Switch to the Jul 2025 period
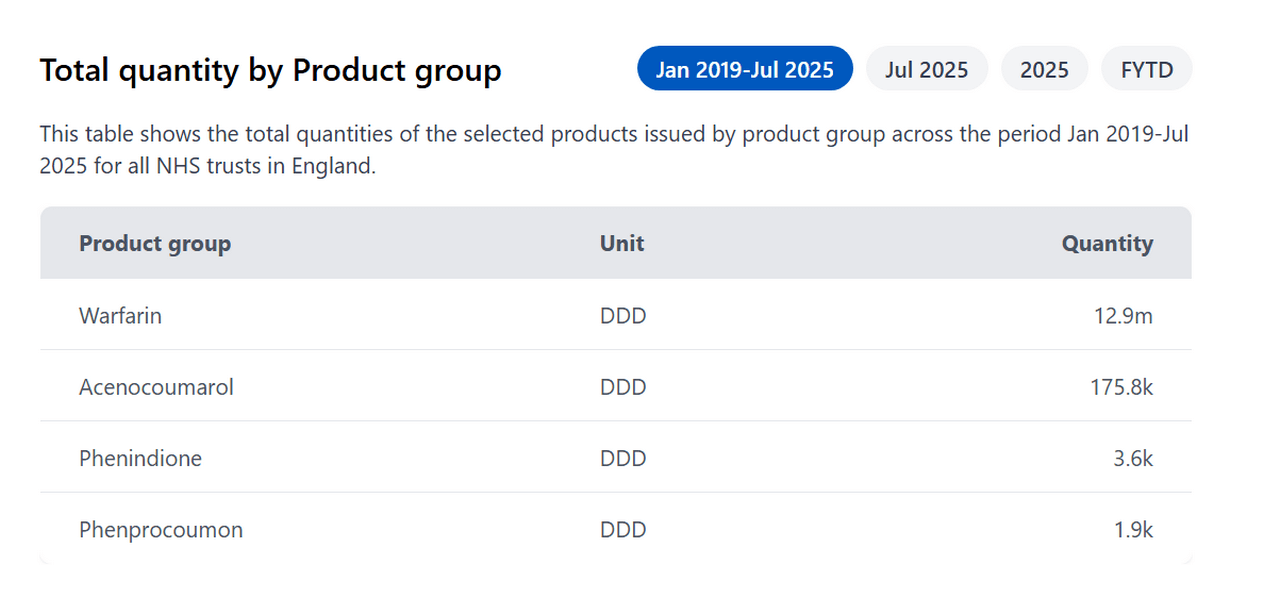Image resolution: width=1263 pixels, height=613 pixels. [x=926, y=69]
